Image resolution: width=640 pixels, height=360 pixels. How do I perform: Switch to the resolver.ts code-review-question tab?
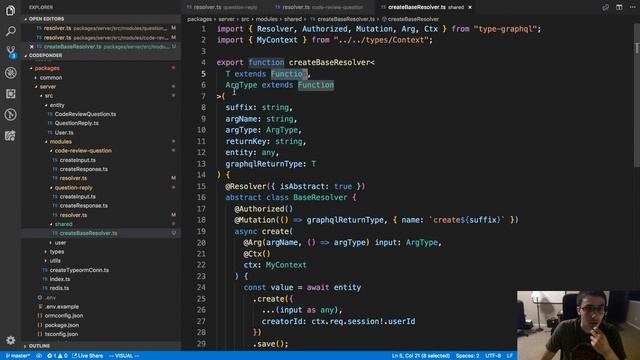pos(319,7)
